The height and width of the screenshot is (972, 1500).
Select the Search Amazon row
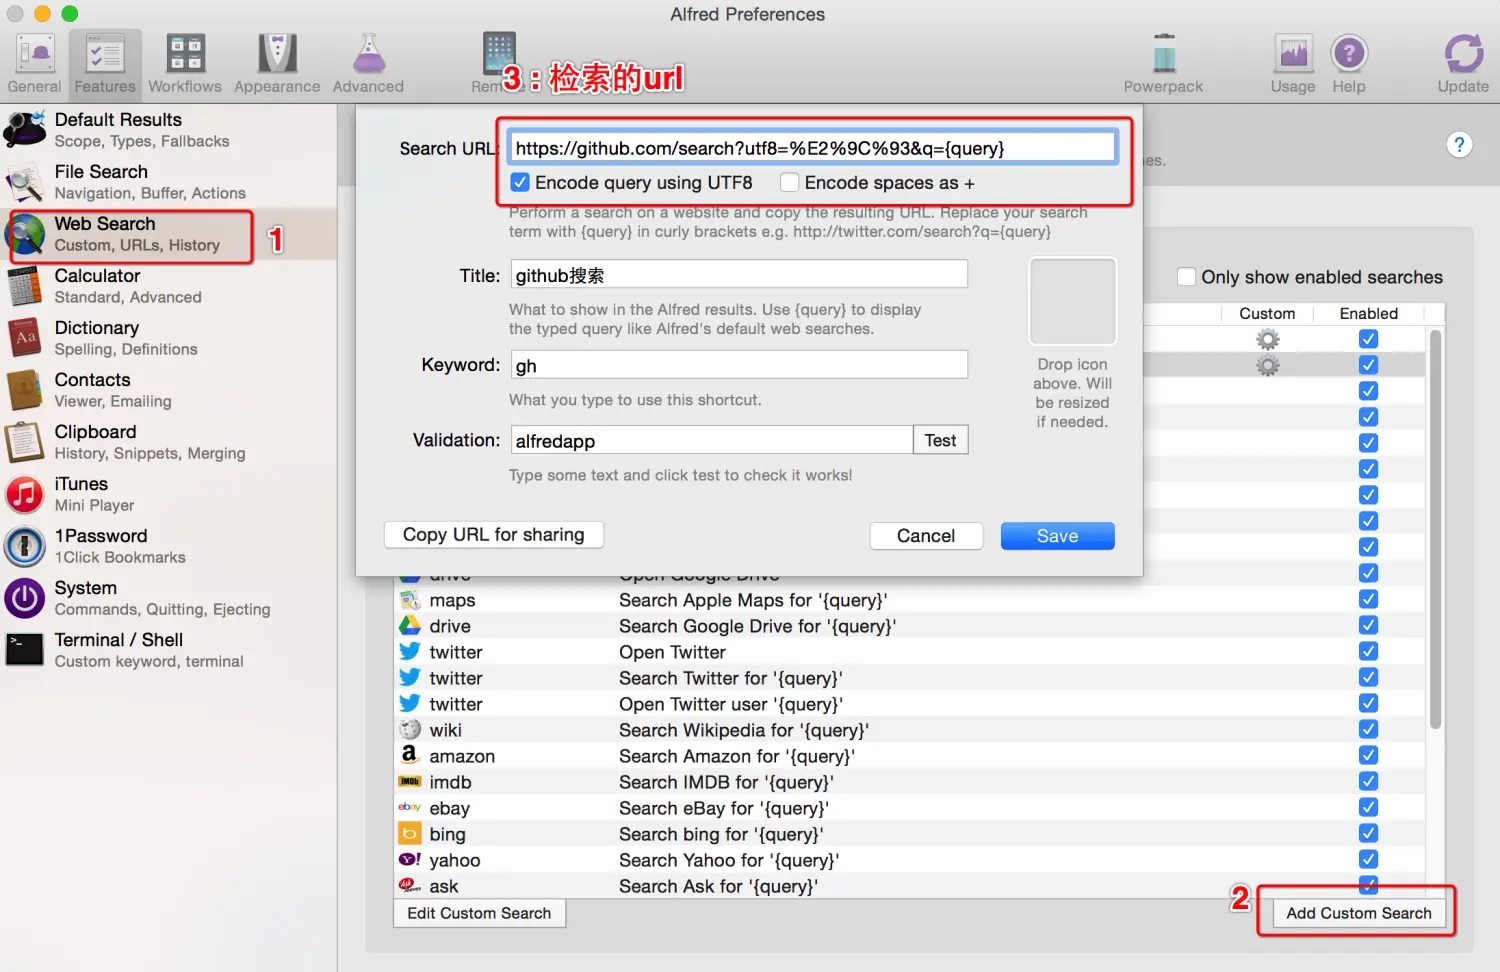tap(909, 756)
